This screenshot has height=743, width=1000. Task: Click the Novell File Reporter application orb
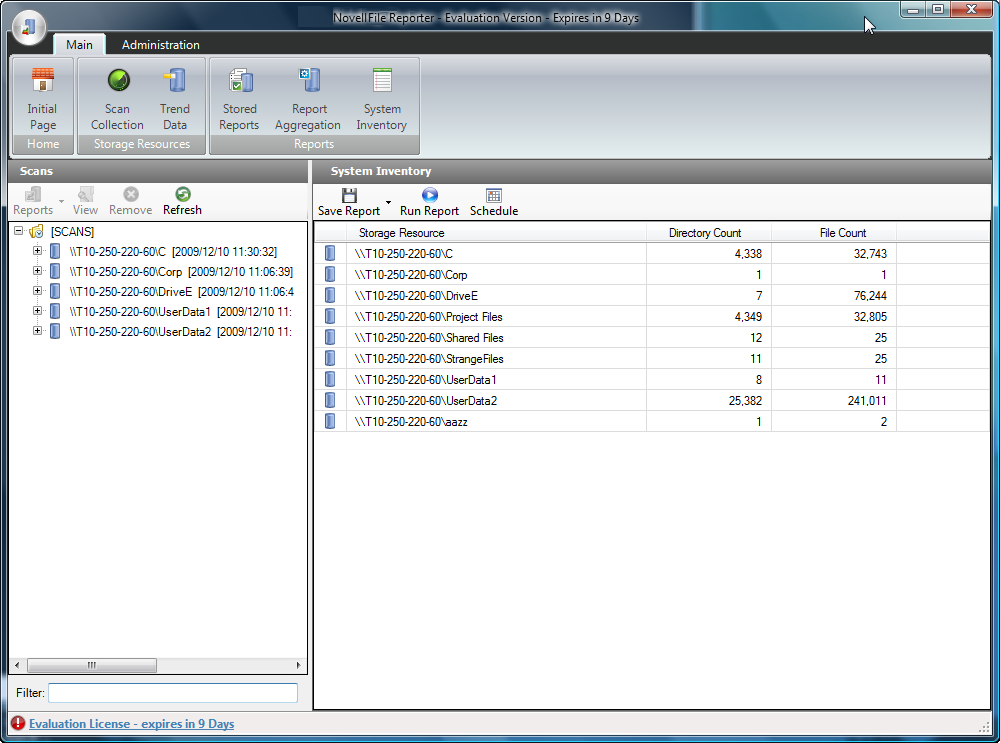(29, 27)
